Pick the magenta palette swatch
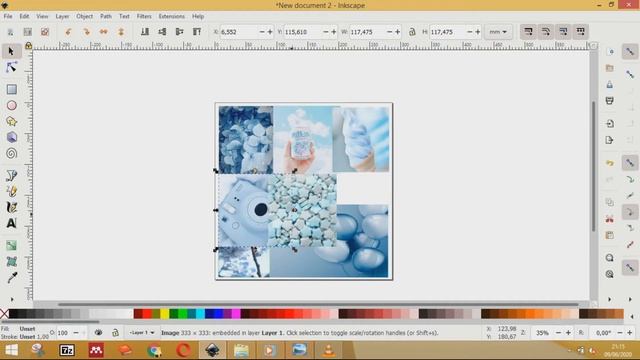 pos(236,313)
